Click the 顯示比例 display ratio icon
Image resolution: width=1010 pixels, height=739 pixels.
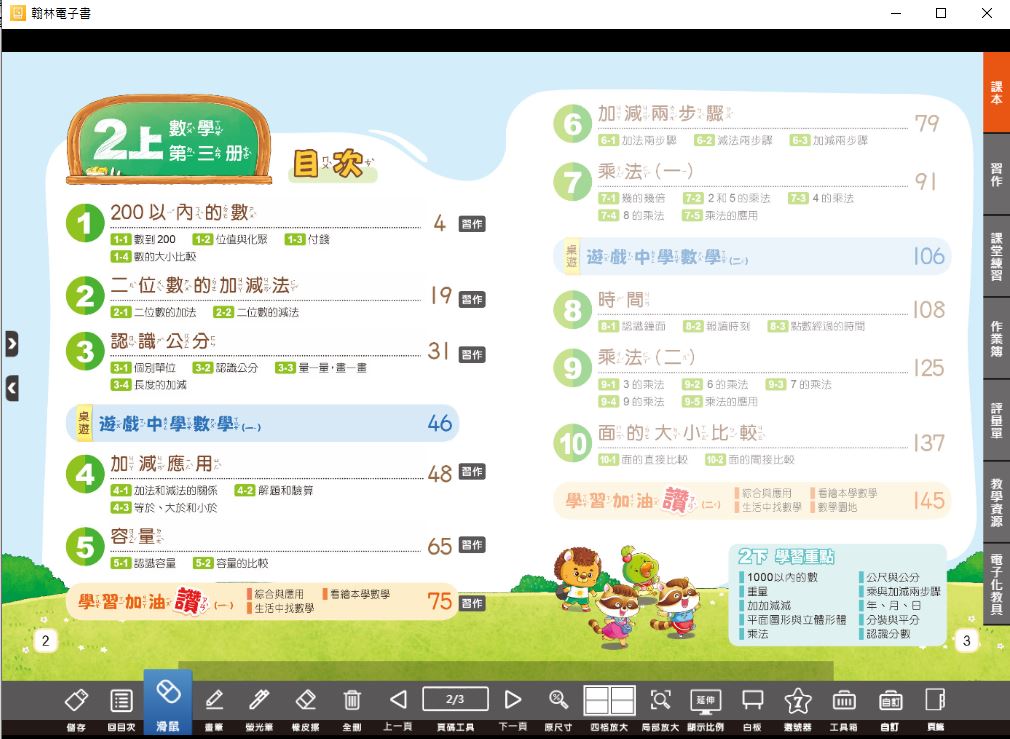point(705,701)
